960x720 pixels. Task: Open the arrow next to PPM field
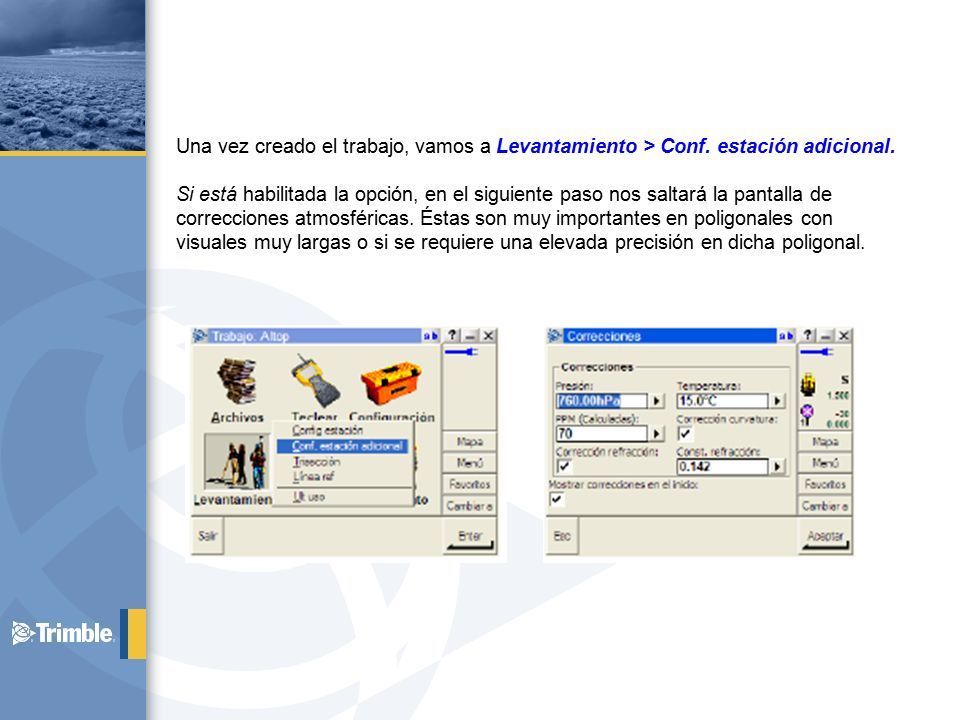(x=656, y=433)
